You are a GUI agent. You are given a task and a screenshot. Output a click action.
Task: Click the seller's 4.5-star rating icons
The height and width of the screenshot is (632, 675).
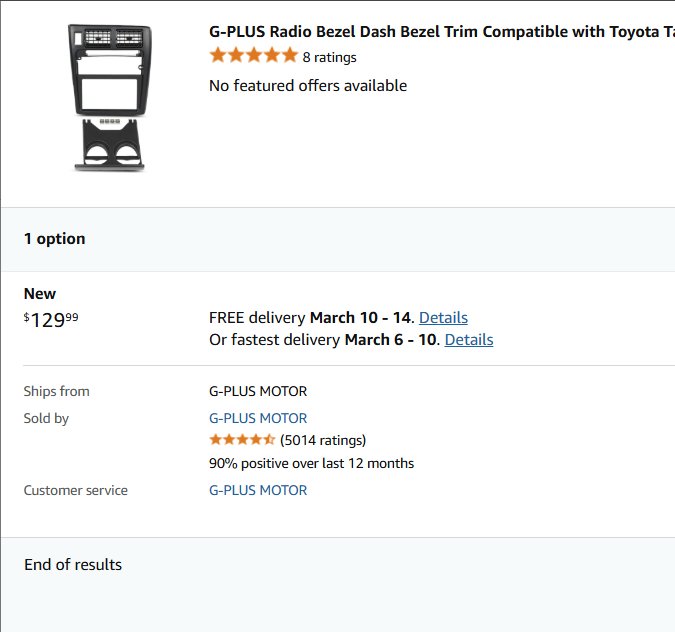[242, 440]
